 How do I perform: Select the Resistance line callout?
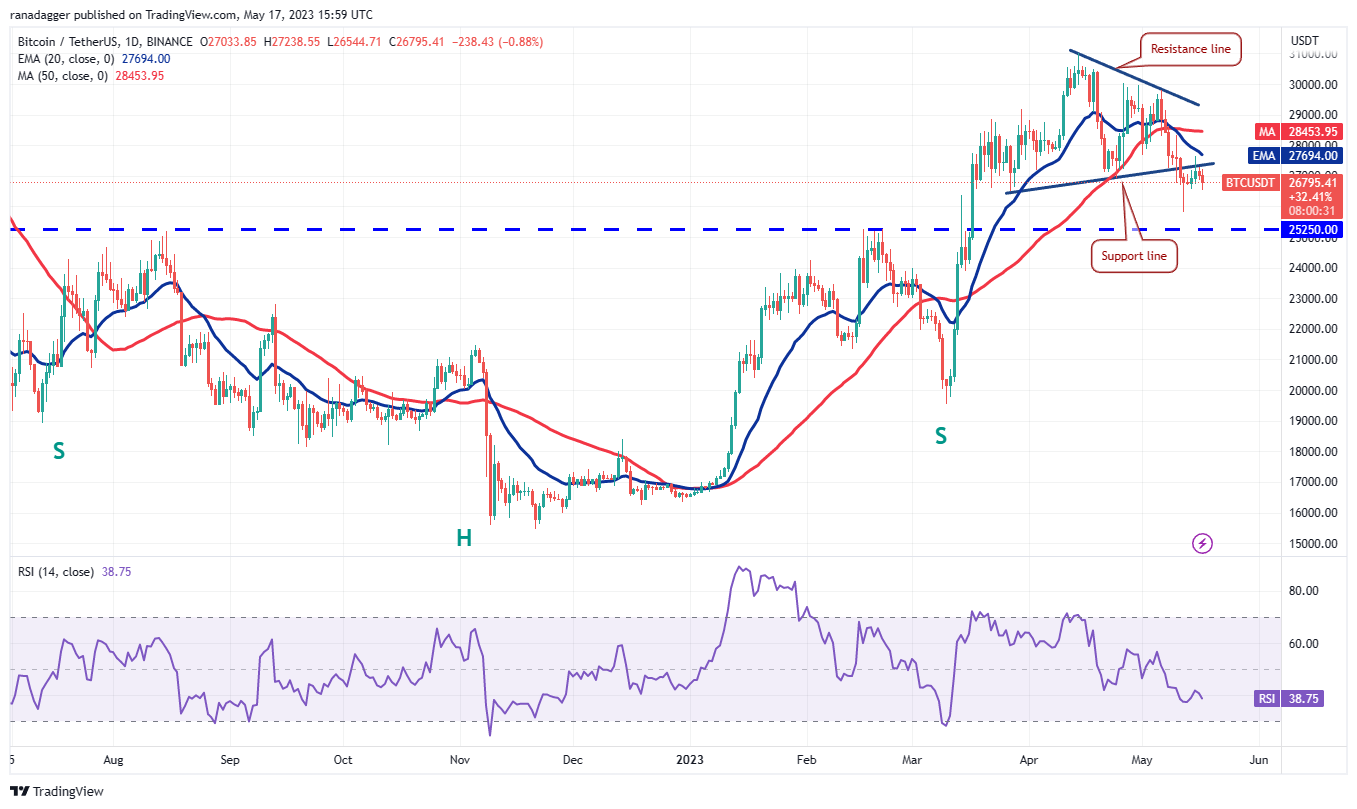point(1189,48)
